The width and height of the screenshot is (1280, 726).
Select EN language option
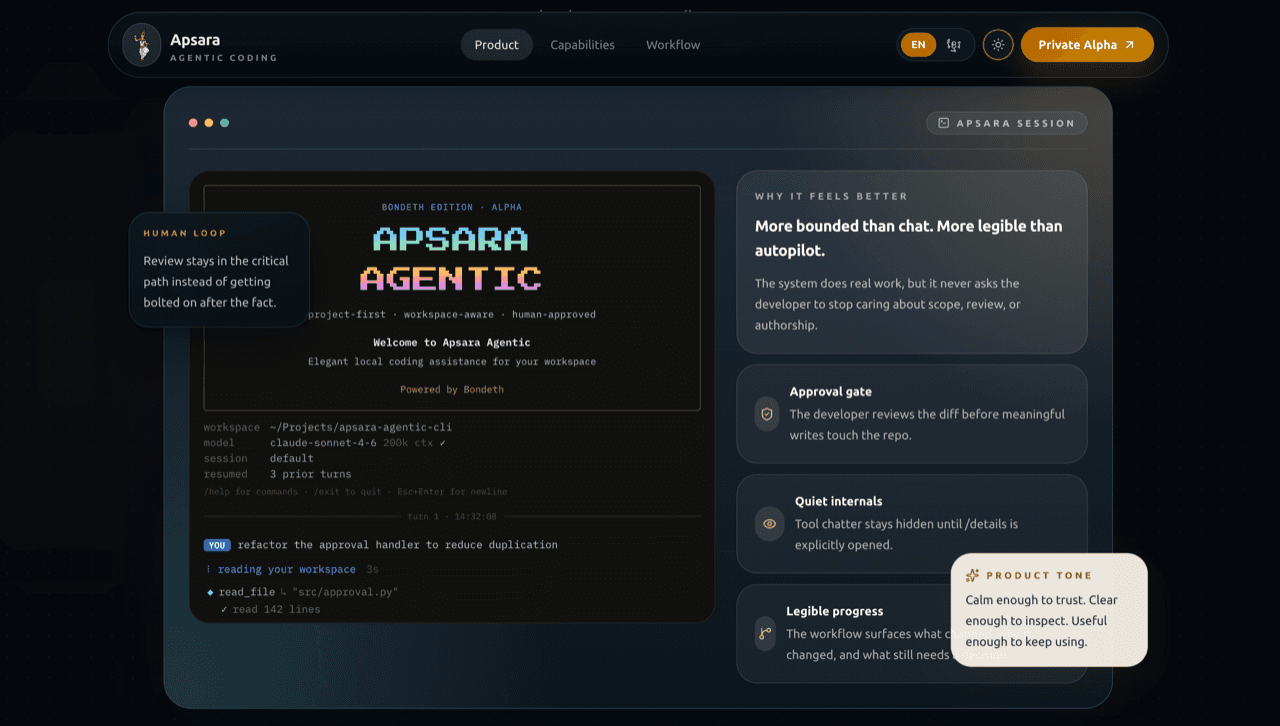(918, 45)
